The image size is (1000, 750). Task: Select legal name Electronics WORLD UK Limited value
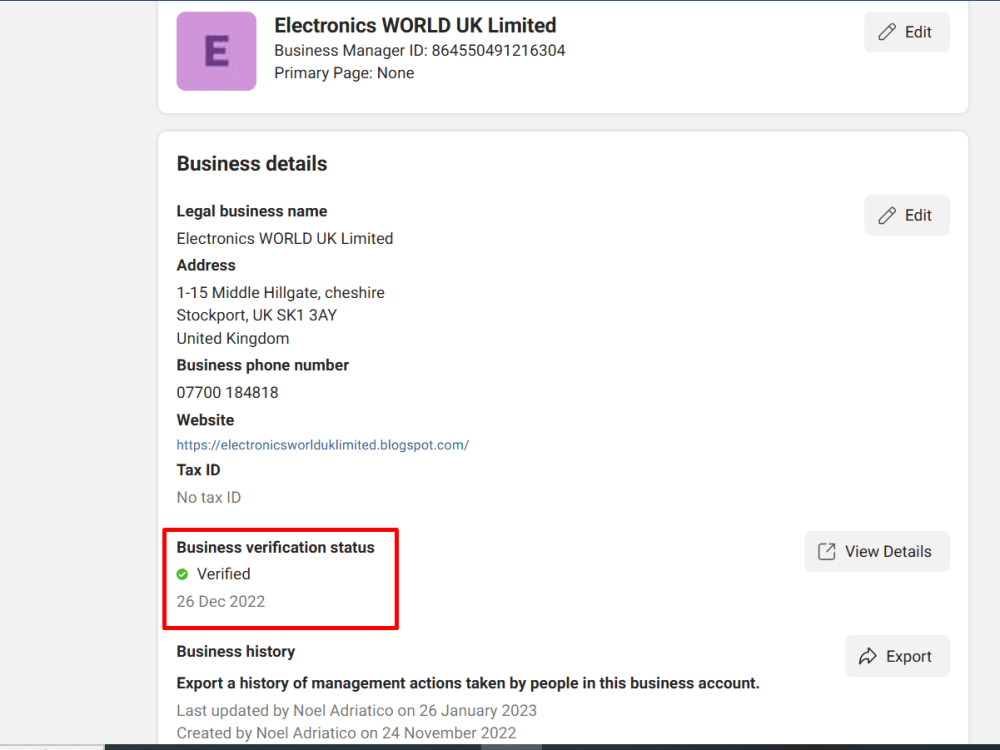284,238
